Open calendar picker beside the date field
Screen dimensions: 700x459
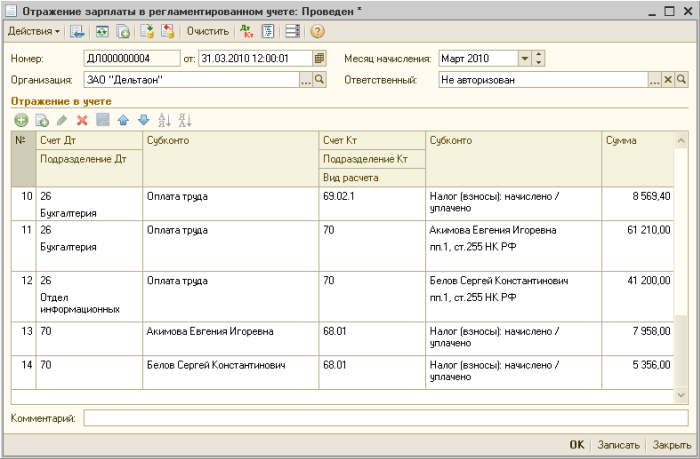point(319,58)
